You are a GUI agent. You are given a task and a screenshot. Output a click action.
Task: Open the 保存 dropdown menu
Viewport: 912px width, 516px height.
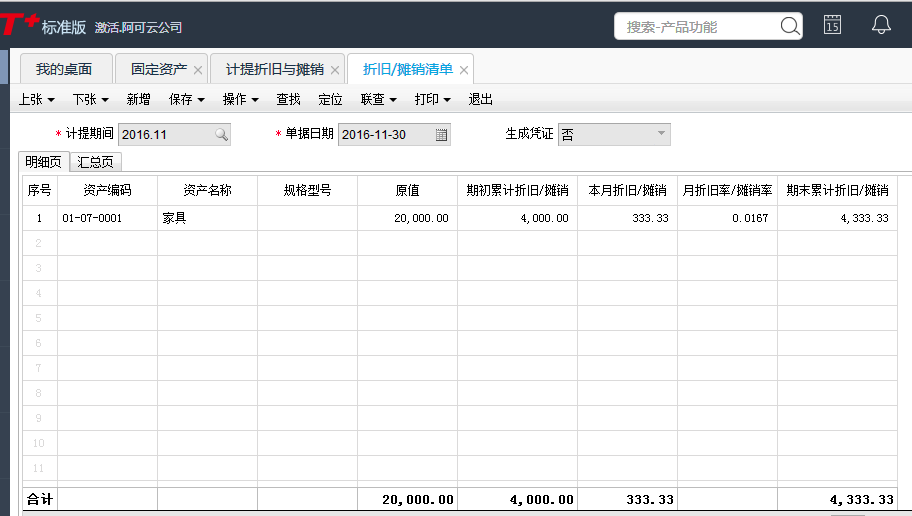click(x=186, y=99)
